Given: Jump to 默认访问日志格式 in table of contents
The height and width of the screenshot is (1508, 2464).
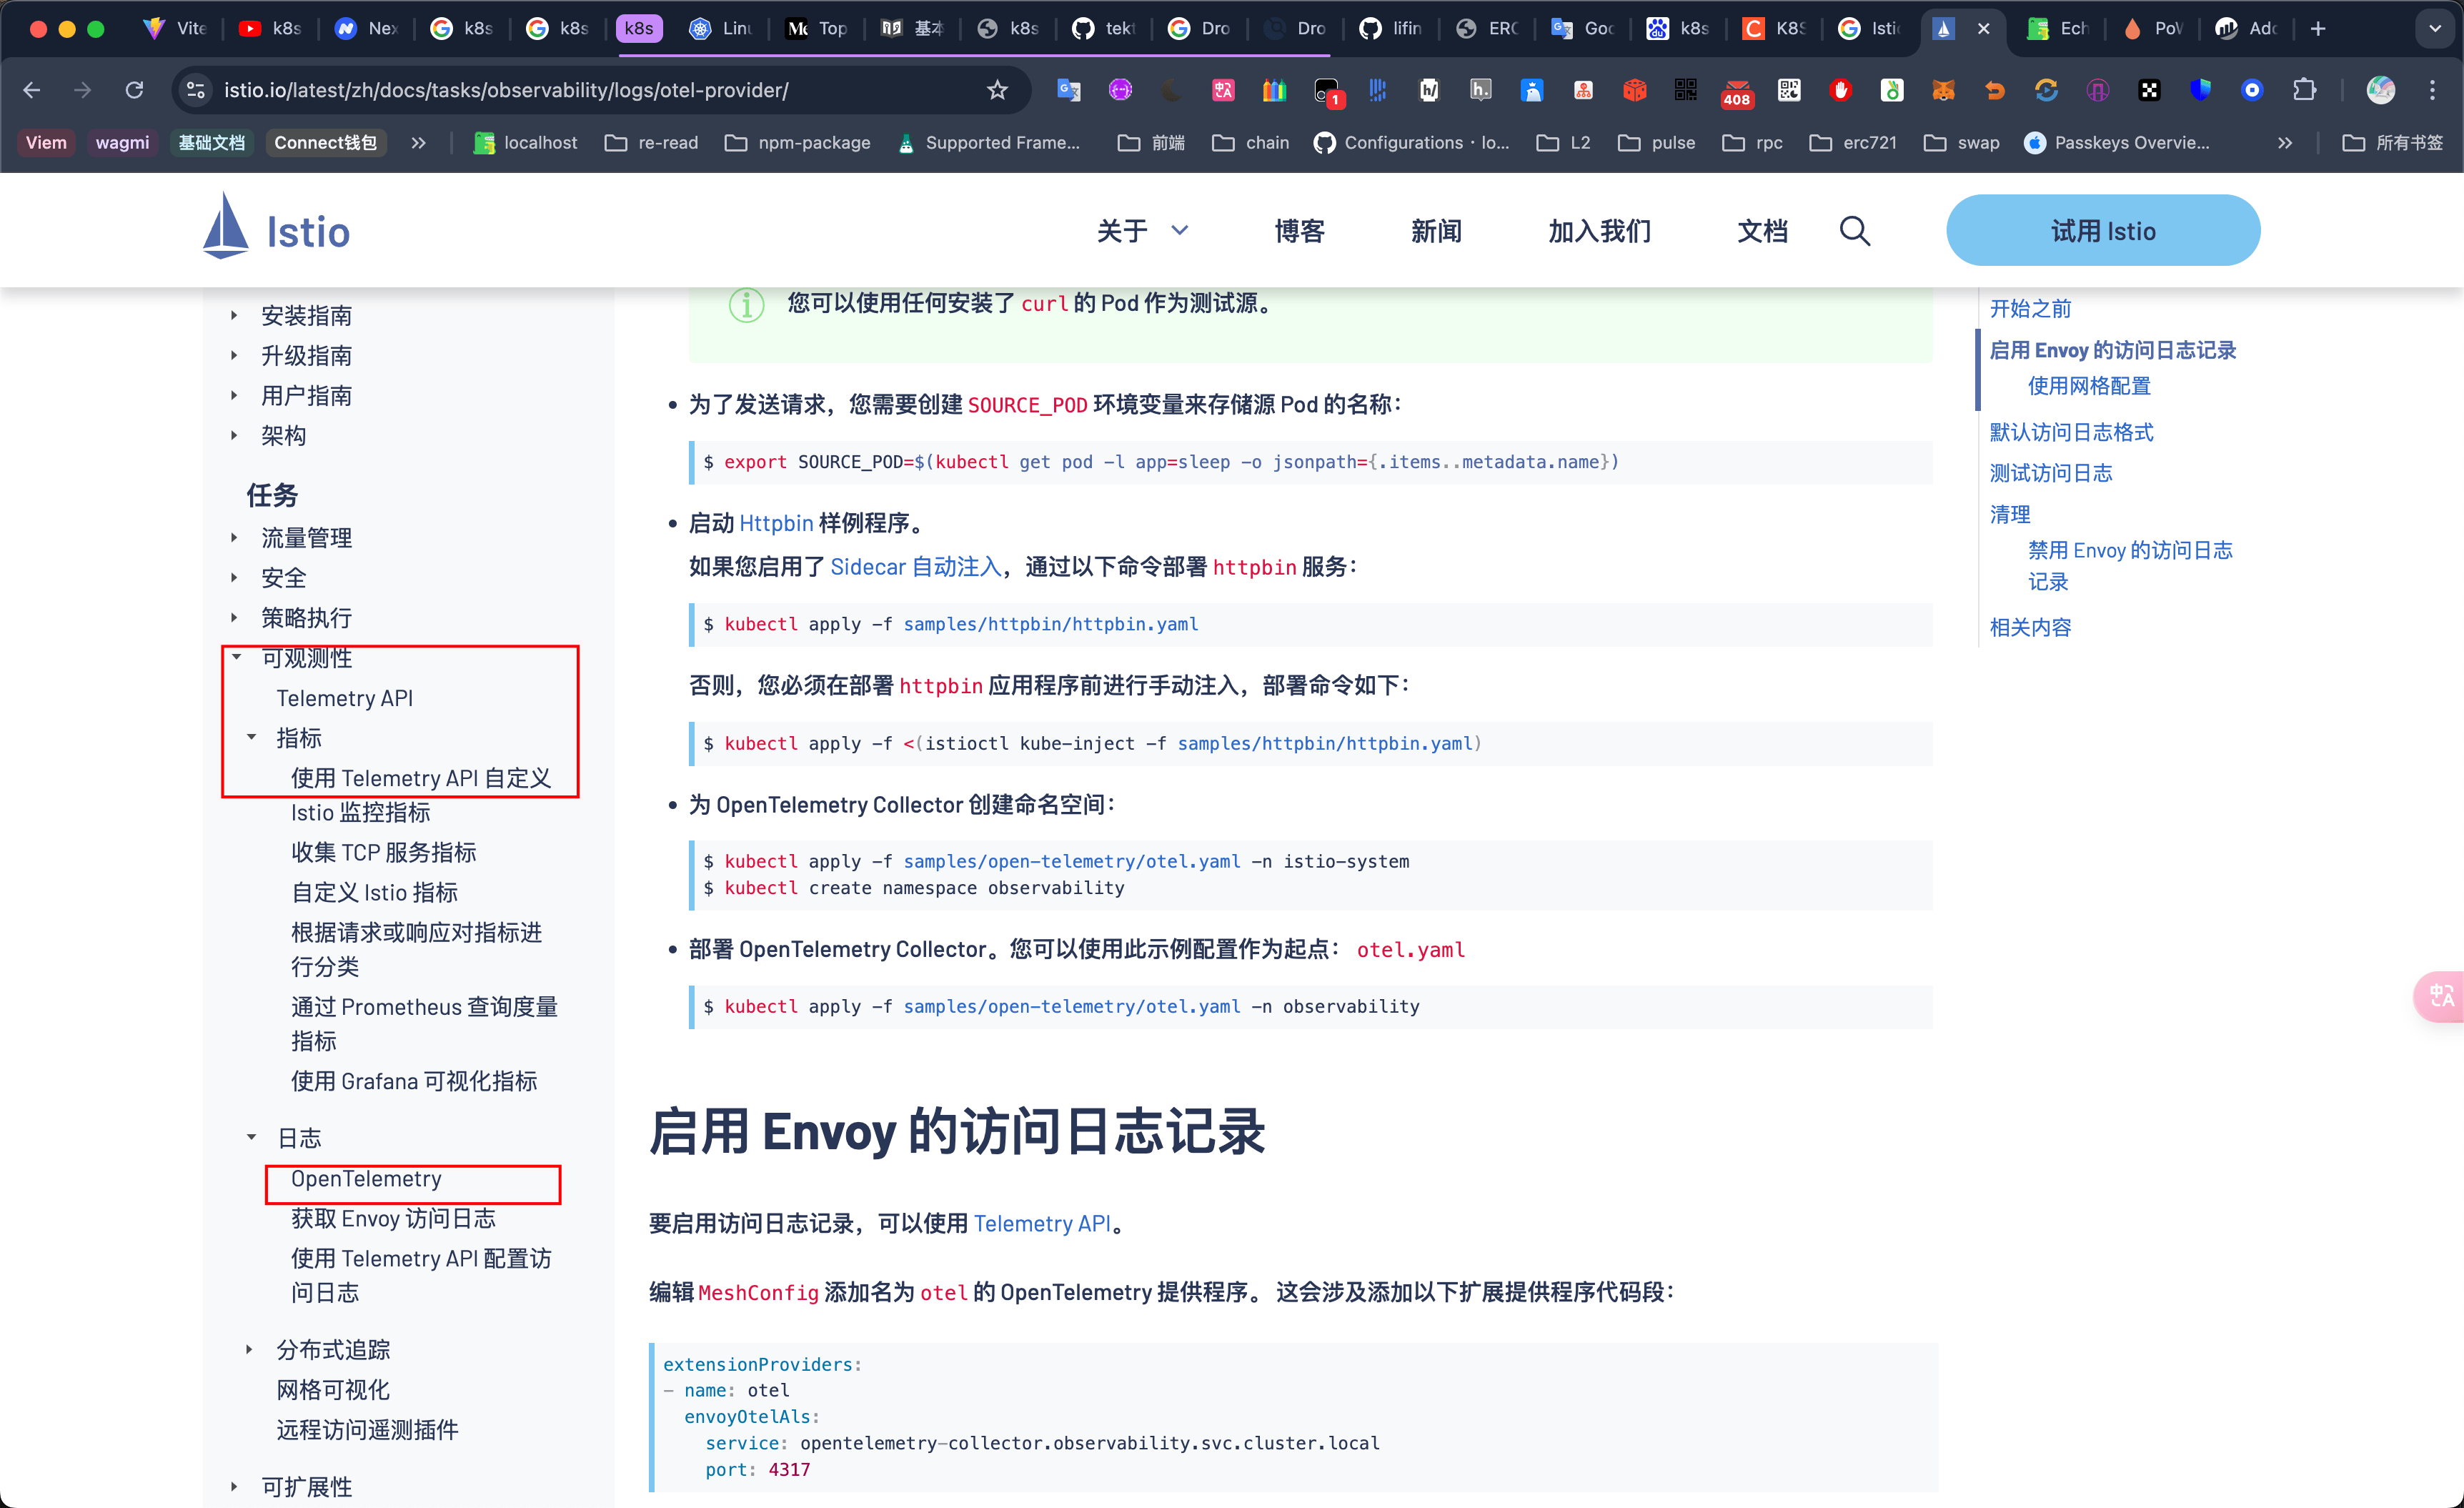Looking at the screenshot, I should 2071,432.
